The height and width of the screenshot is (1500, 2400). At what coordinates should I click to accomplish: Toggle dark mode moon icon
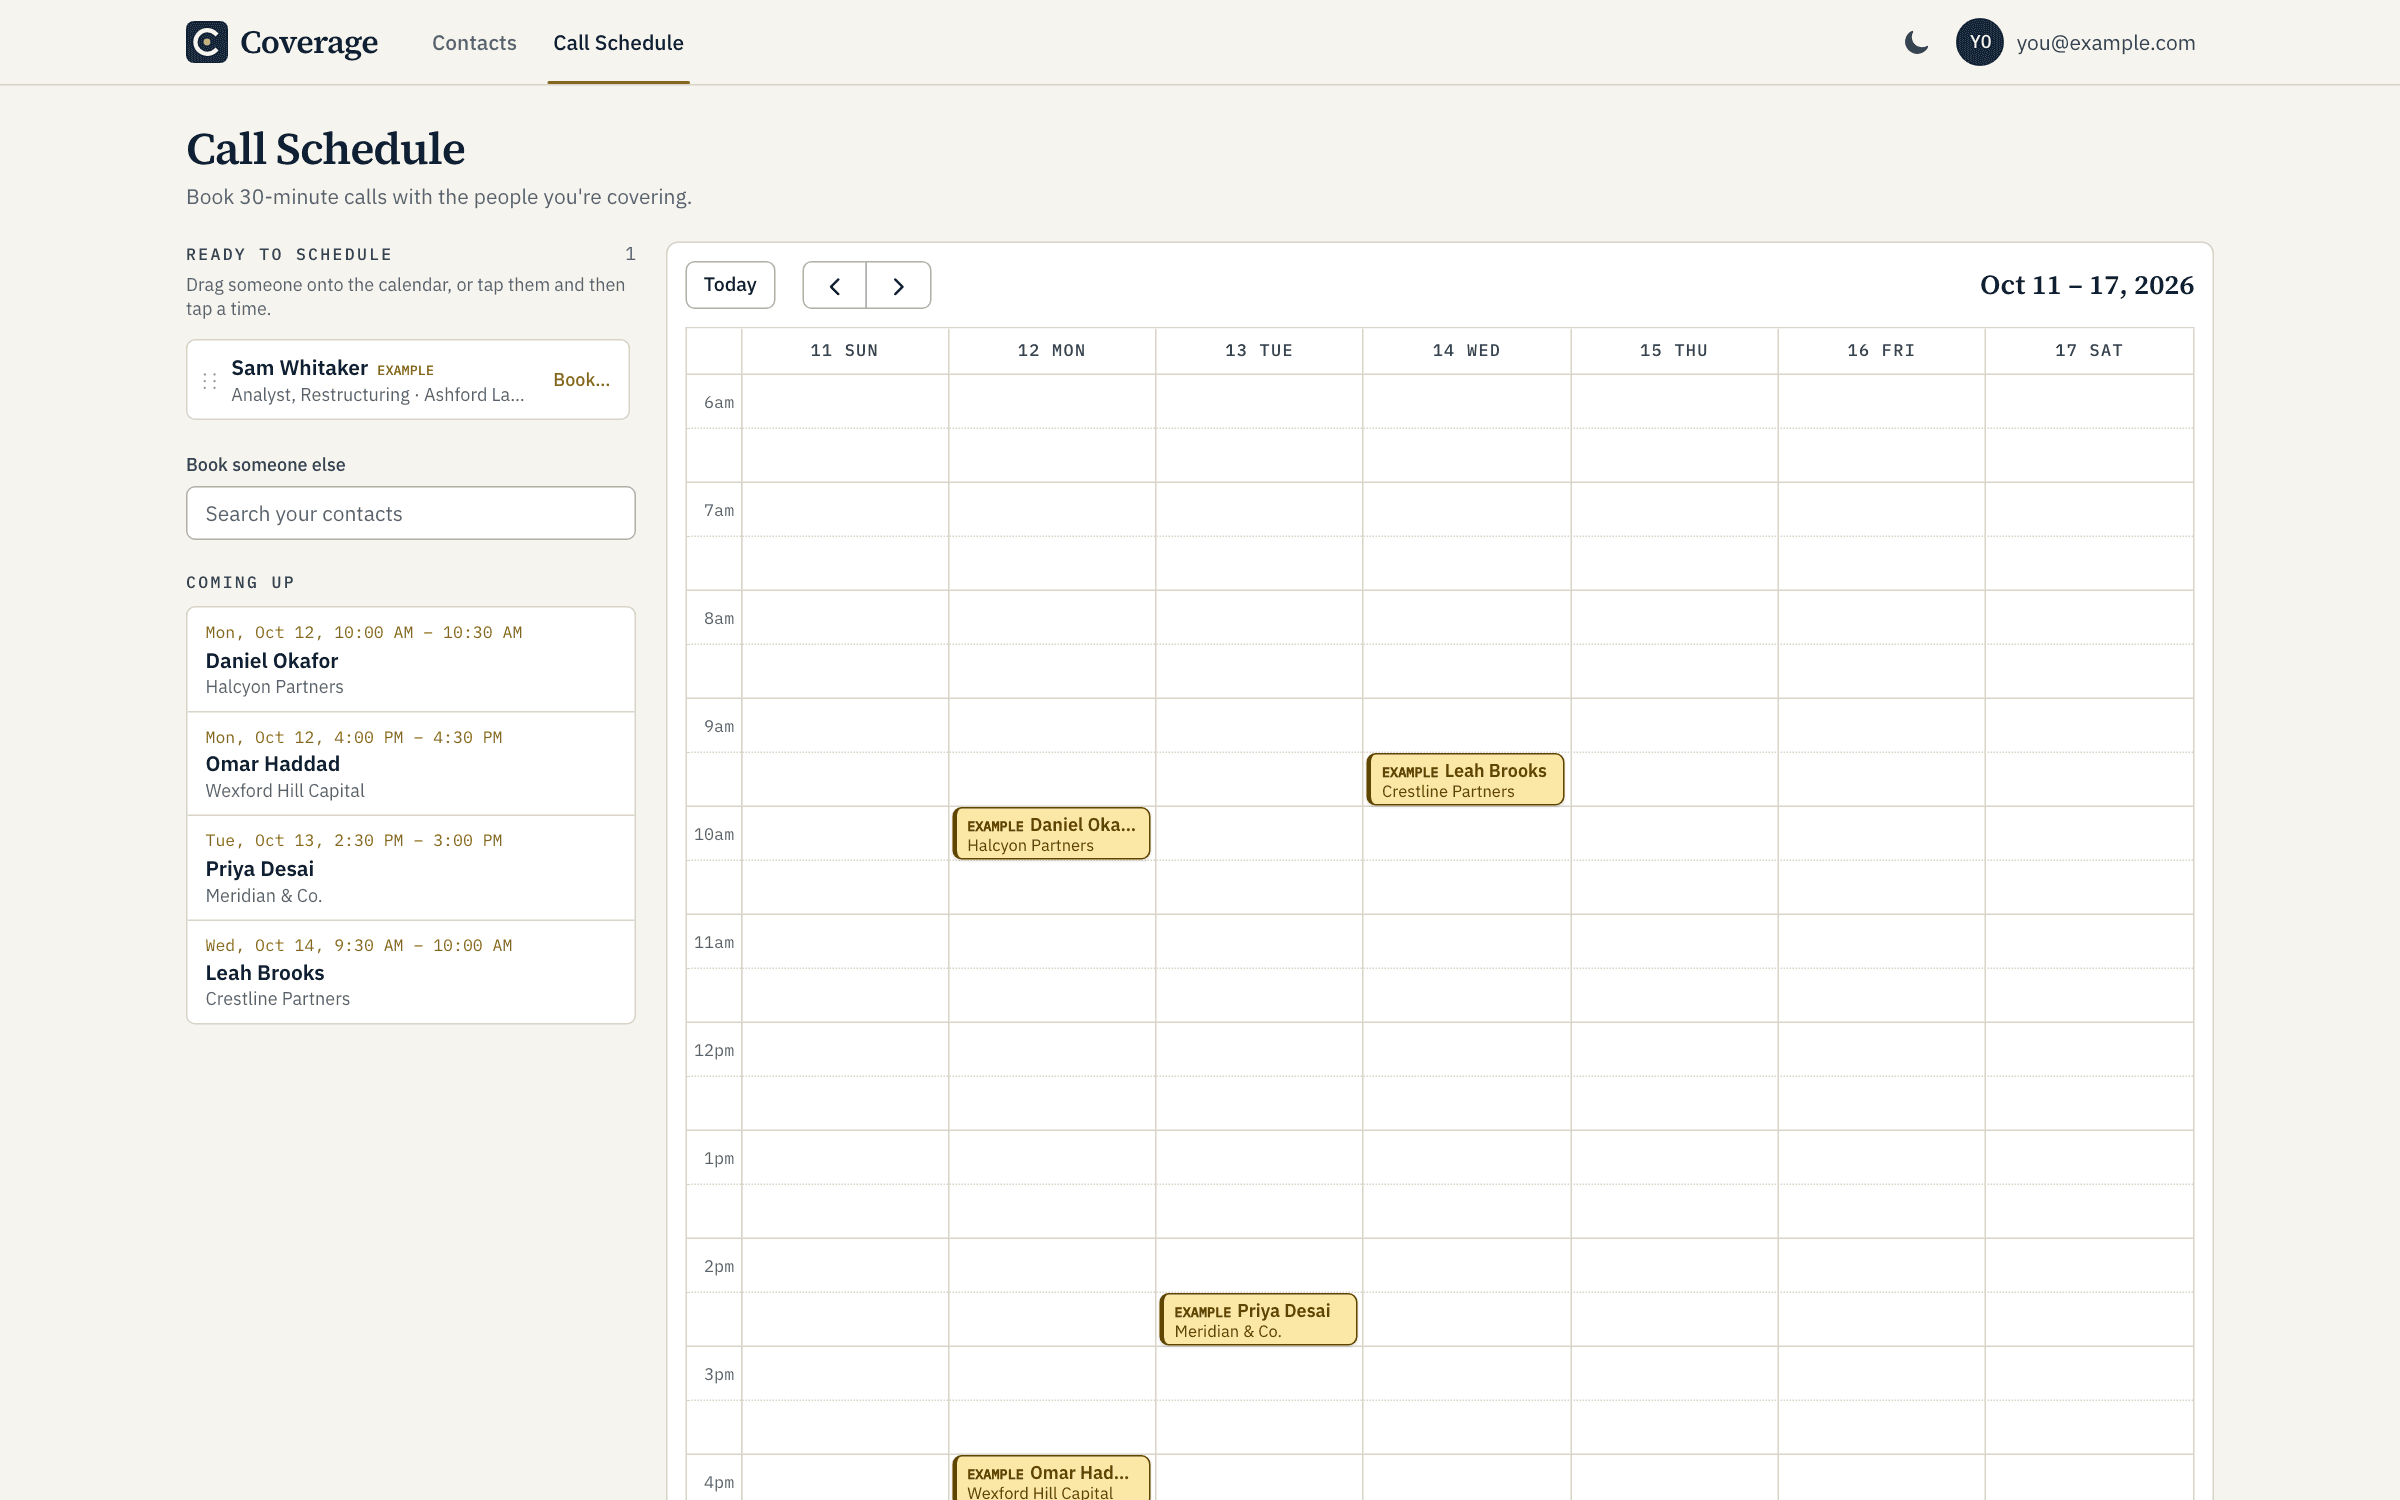pyautogui.click(x=1916, y=42)
